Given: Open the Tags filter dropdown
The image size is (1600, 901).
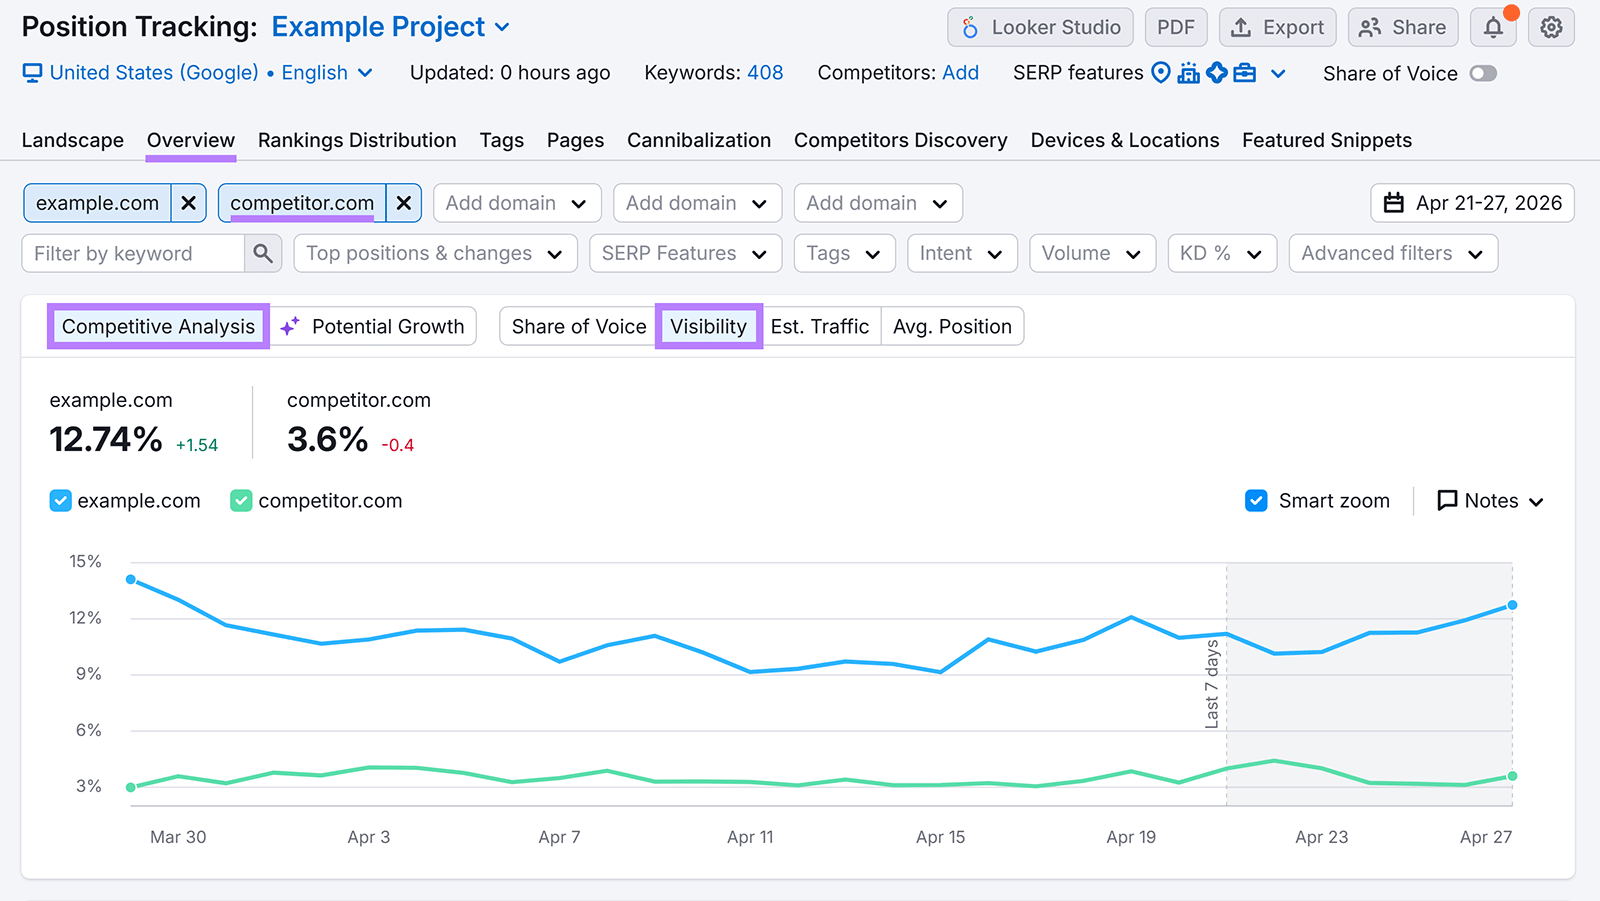Looking at the screenshot, I should (844, 254).
